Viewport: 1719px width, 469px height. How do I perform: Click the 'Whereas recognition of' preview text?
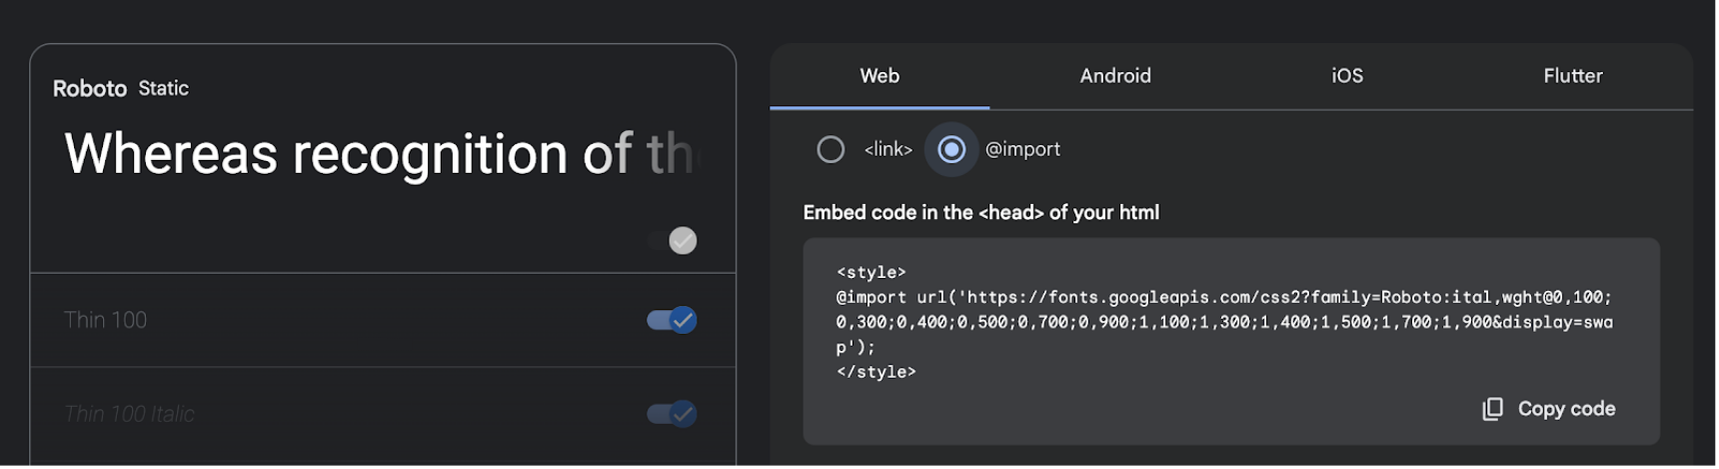380,154
